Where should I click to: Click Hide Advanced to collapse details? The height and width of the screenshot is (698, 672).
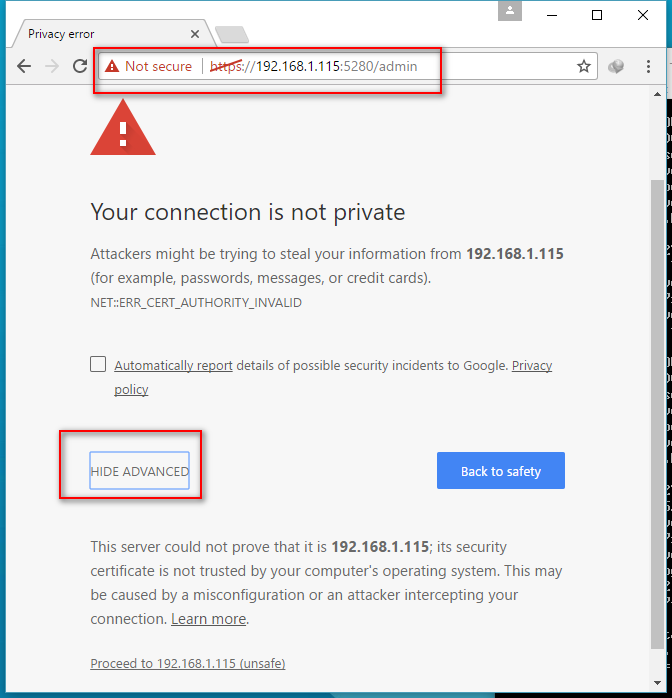[139, 472]
